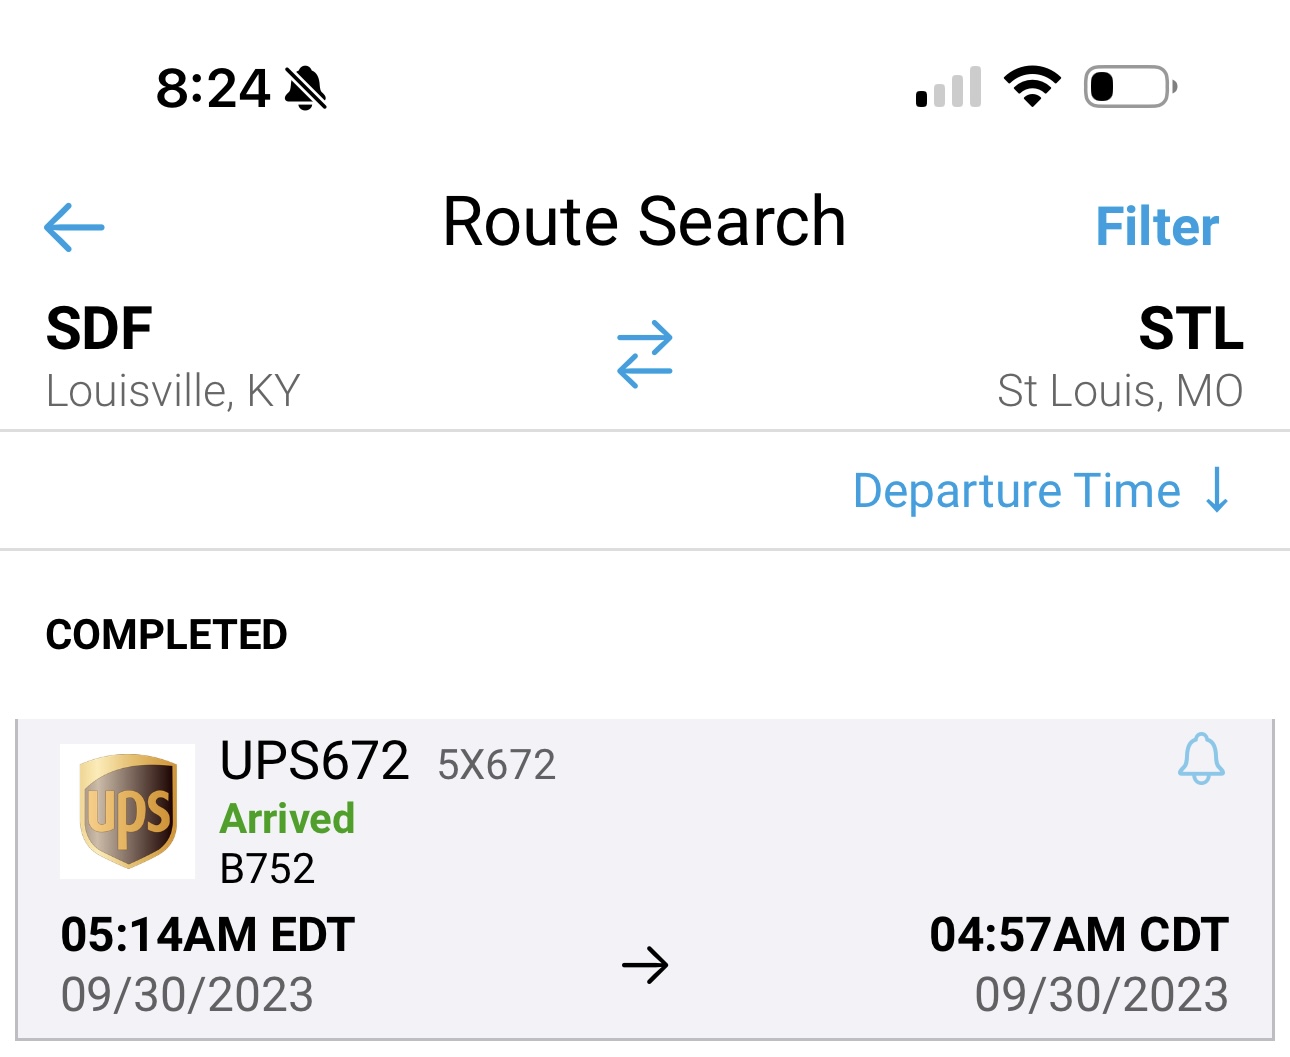Image resolution: width=1290 pixels, height=1057 pixels.
Task: Swap origin and destination airports
Action: click(x=645, y=354)
